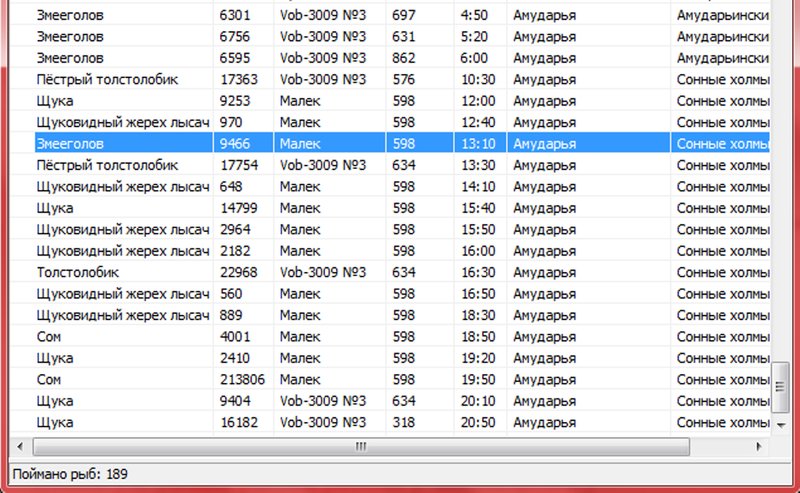800x493 pixels.
Task: Click Амударья in the 4:50 row
Action: click(x=544, y=15)
